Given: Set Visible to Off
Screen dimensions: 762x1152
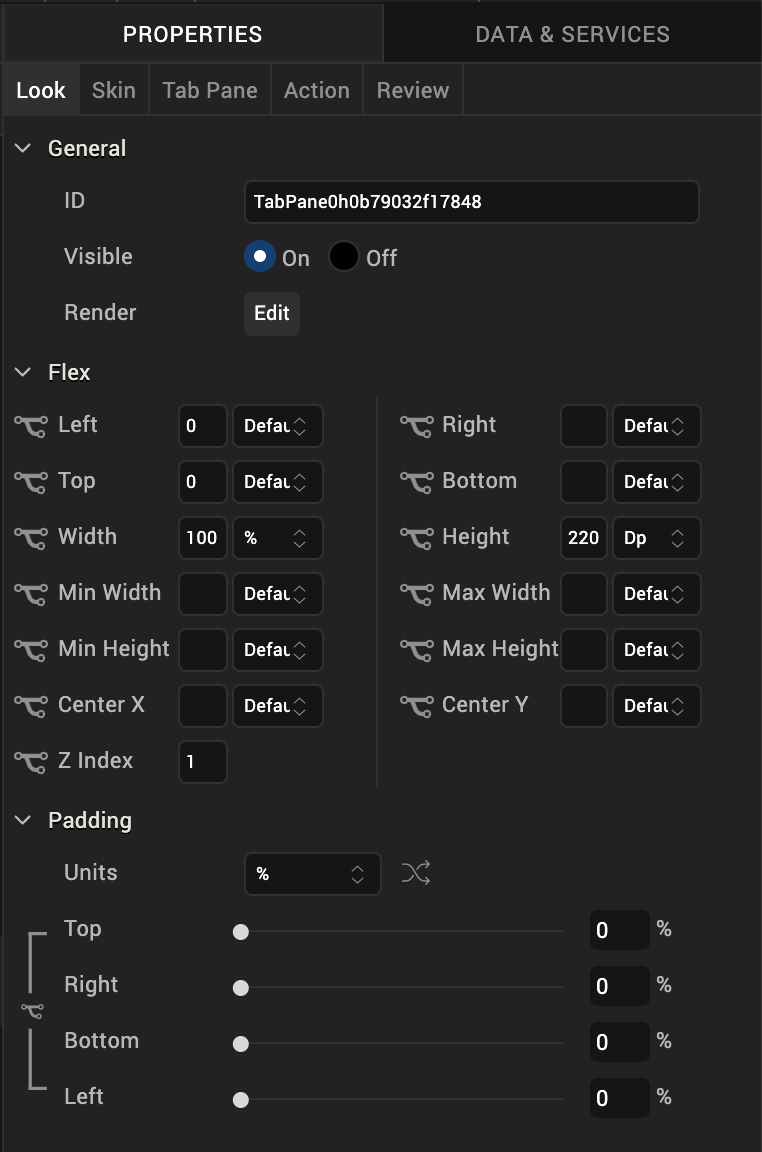Looking at the screenshot, I should [344, 257].
